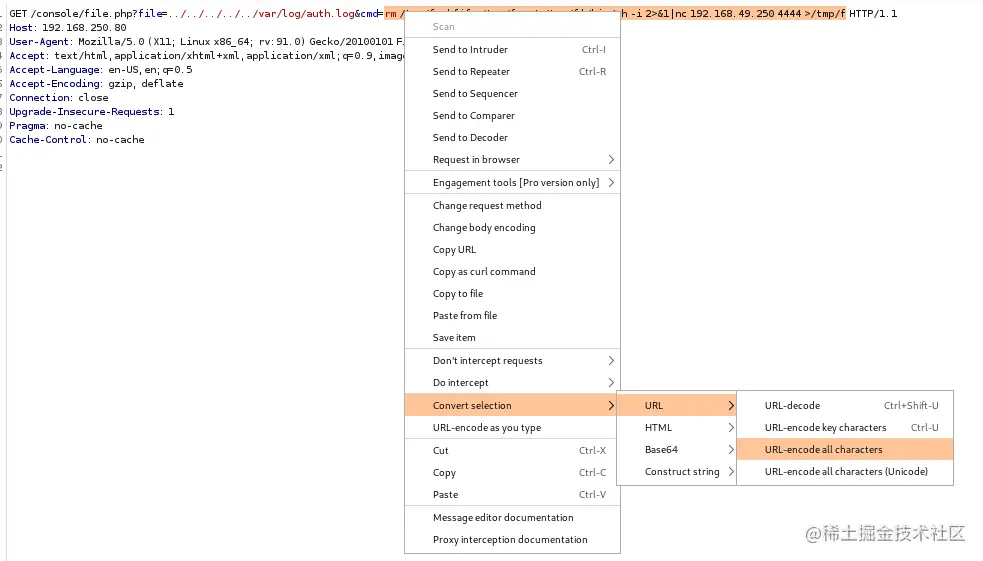Click the Accept-Encoding header value
This screenshot has height=561, width=983.
point(145,83)
